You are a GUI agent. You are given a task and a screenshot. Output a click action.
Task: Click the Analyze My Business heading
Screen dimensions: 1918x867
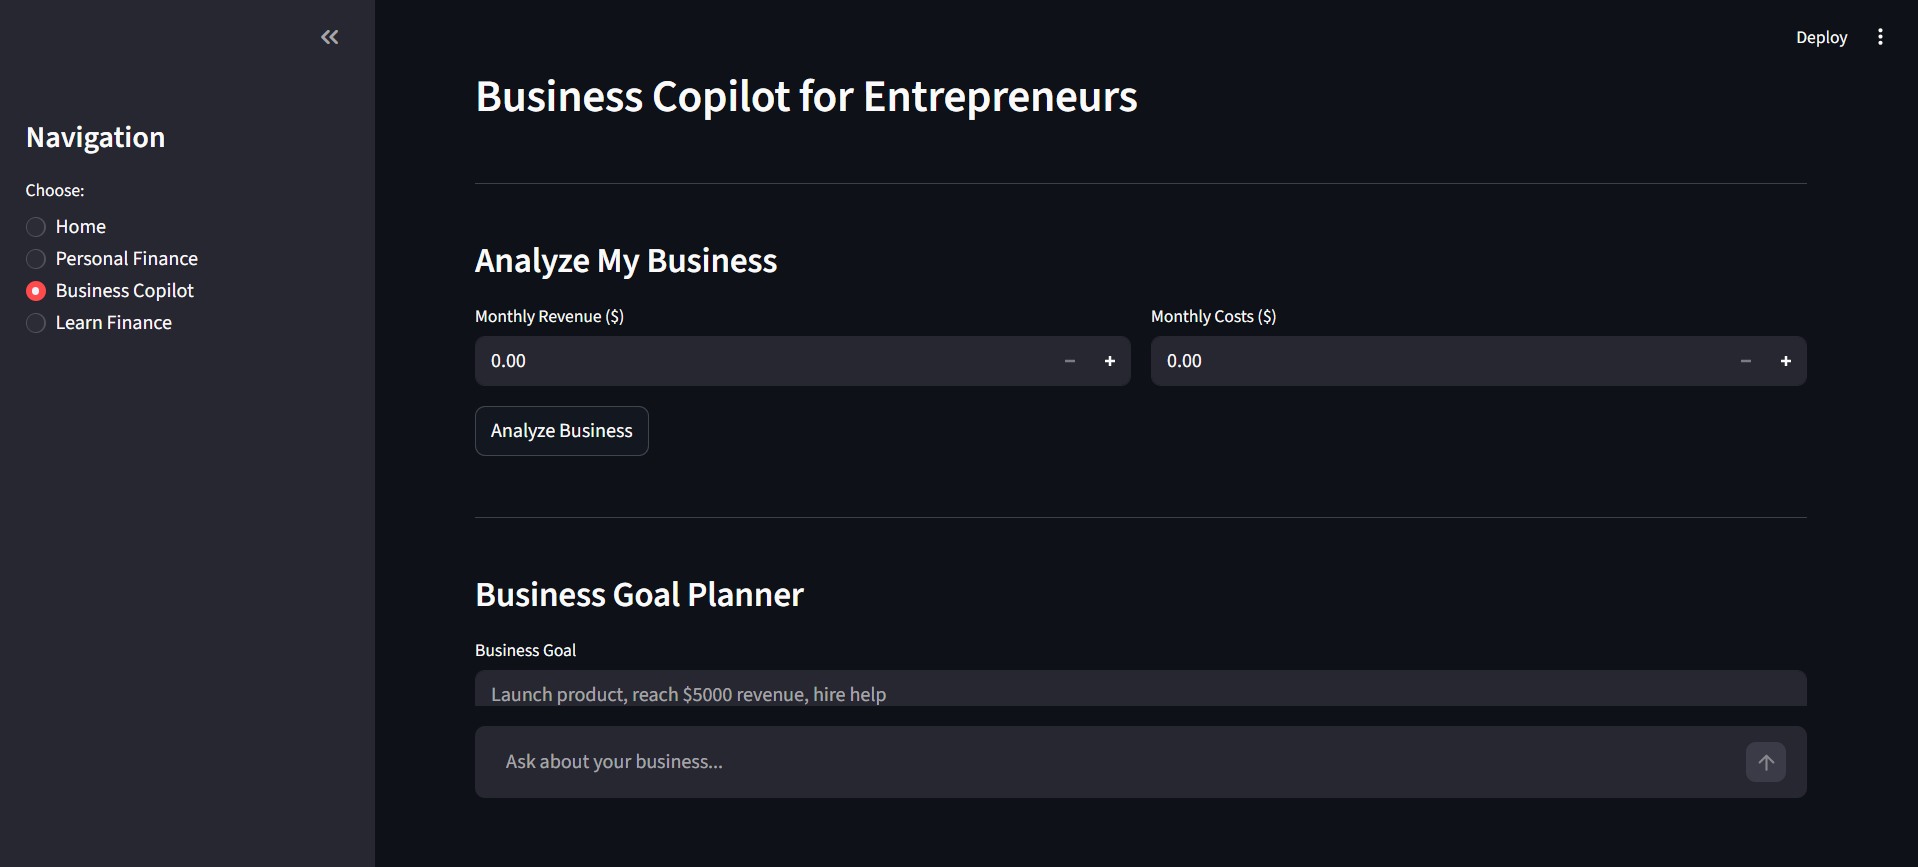point(626,261)
